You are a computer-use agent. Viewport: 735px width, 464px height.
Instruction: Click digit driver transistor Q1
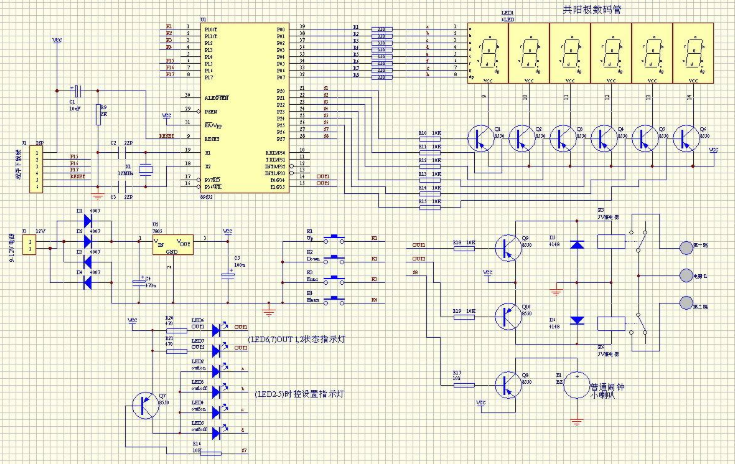coord(481,139)
